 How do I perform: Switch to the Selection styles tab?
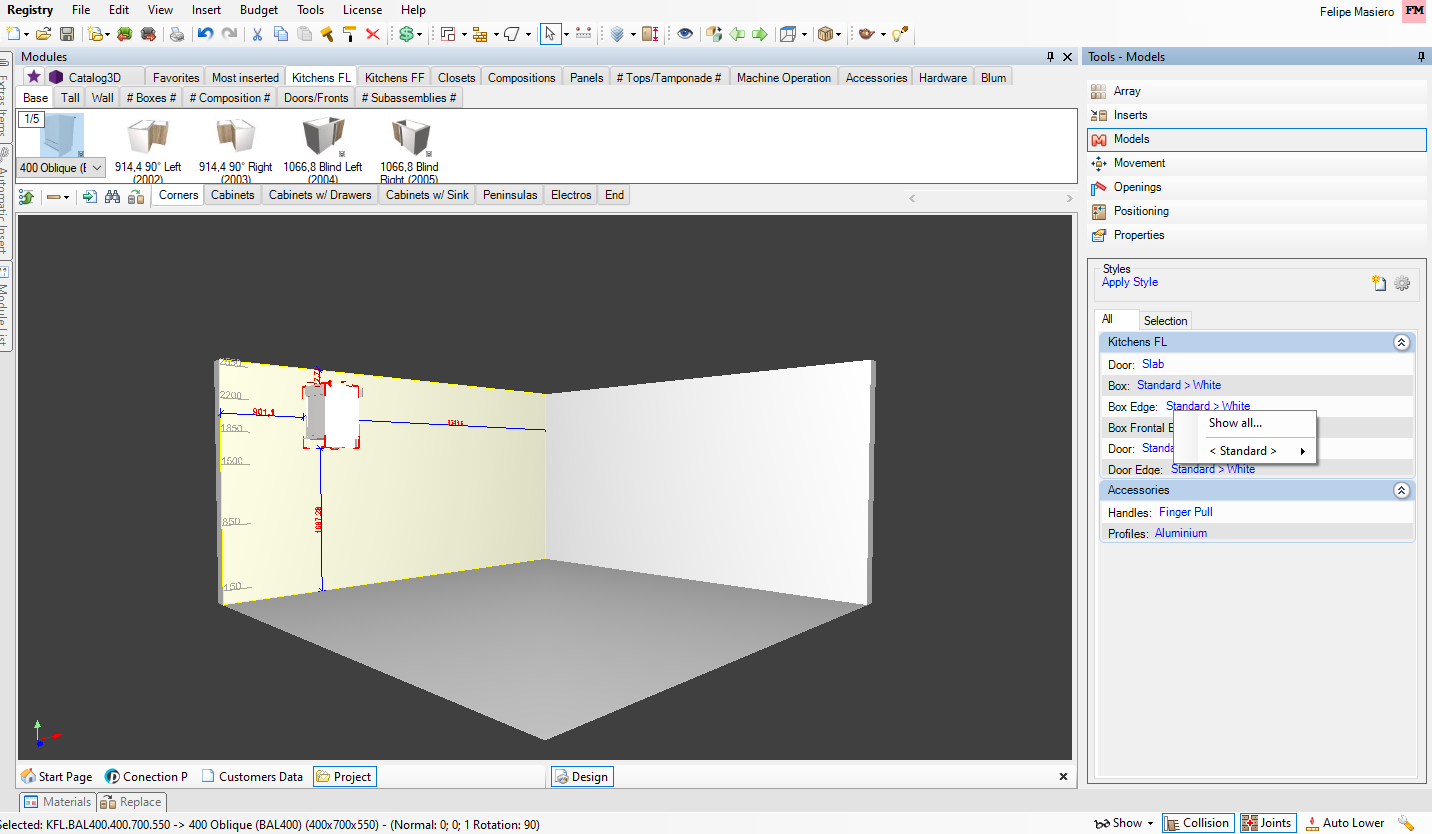(1165, 321)
